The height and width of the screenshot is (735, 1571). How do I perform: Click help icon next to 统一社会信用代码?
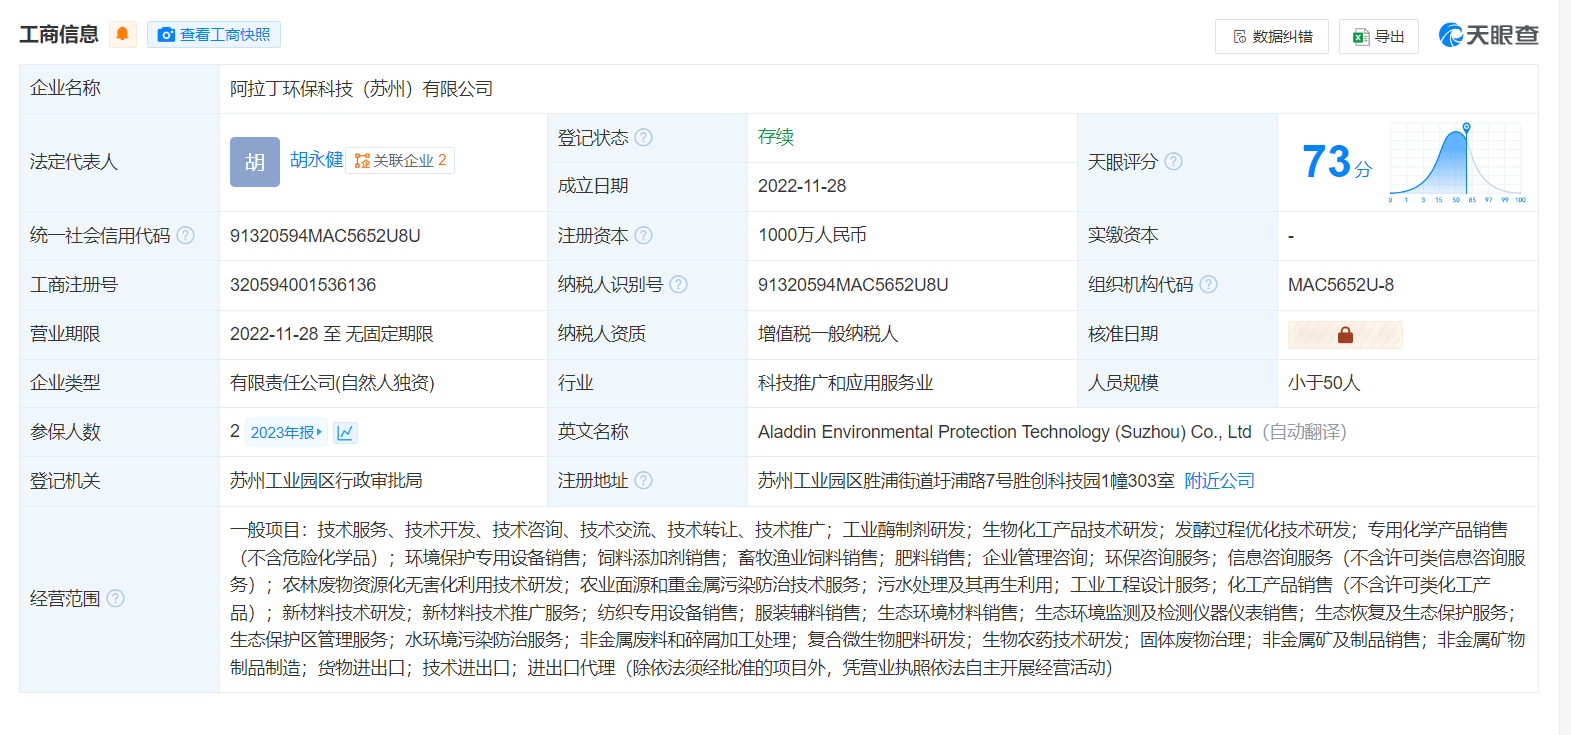[186, 235]
